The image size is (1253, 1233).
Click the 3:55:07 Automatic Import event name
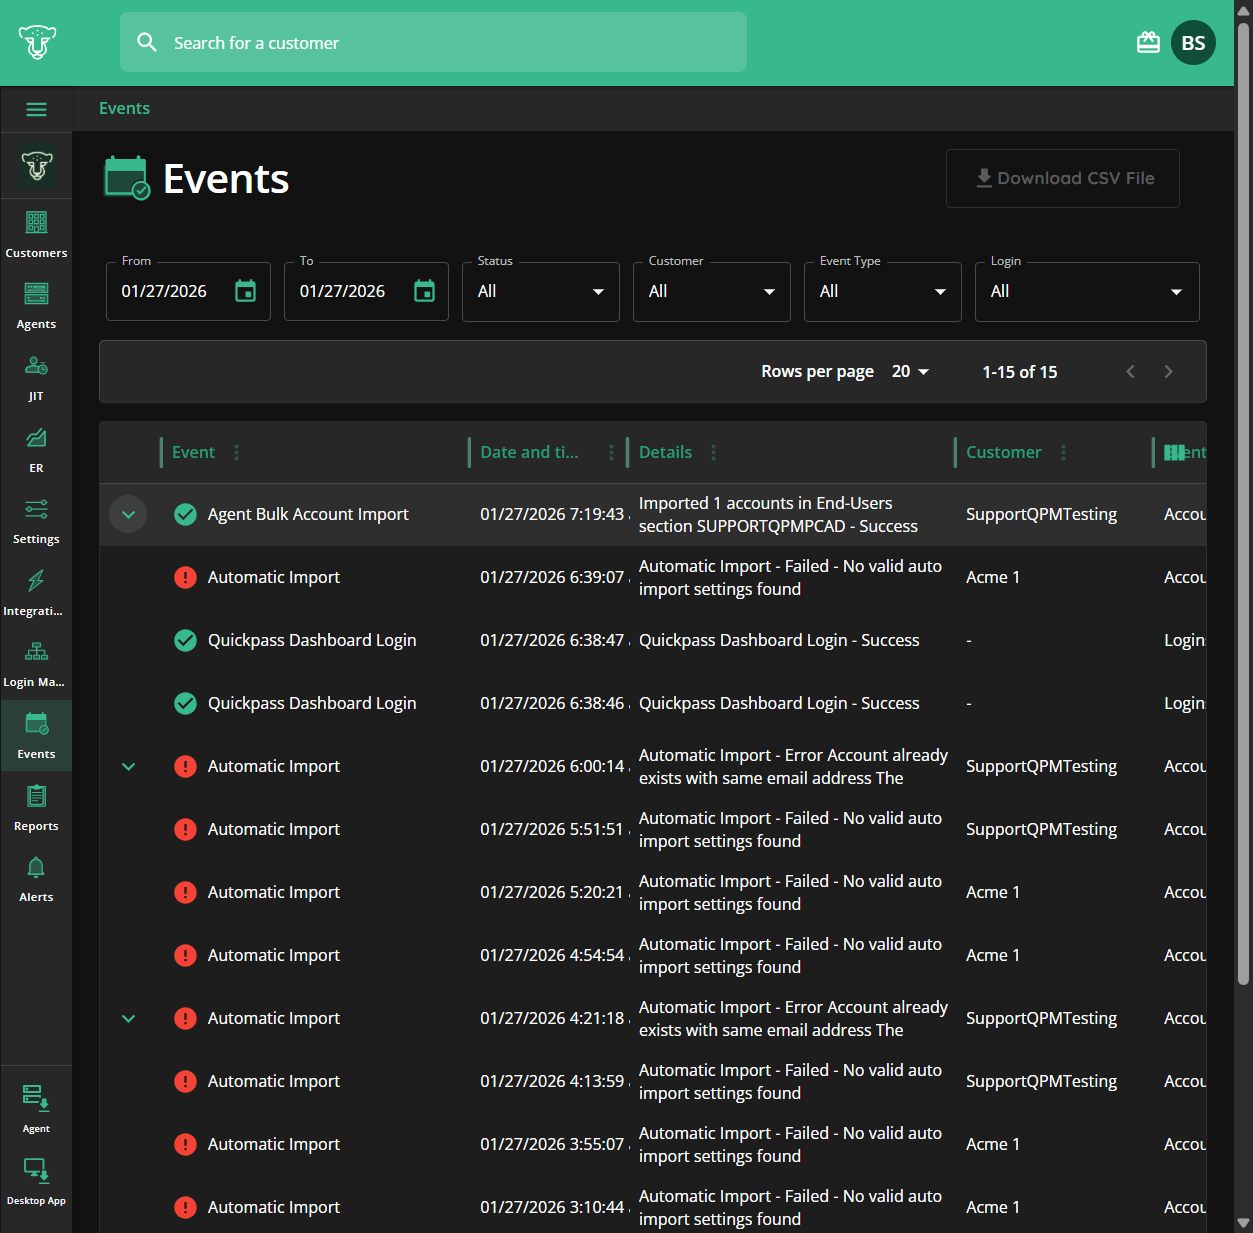pos(274,1144)
